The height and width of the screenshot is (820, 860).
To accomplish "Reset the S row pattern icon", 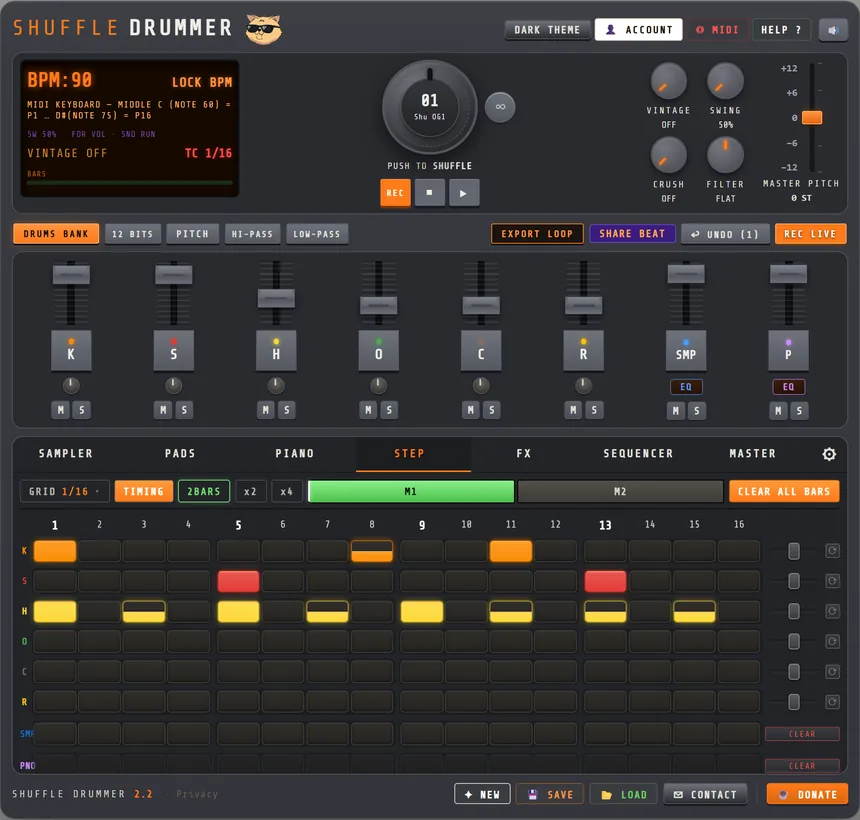I will [x=832, y=581].
